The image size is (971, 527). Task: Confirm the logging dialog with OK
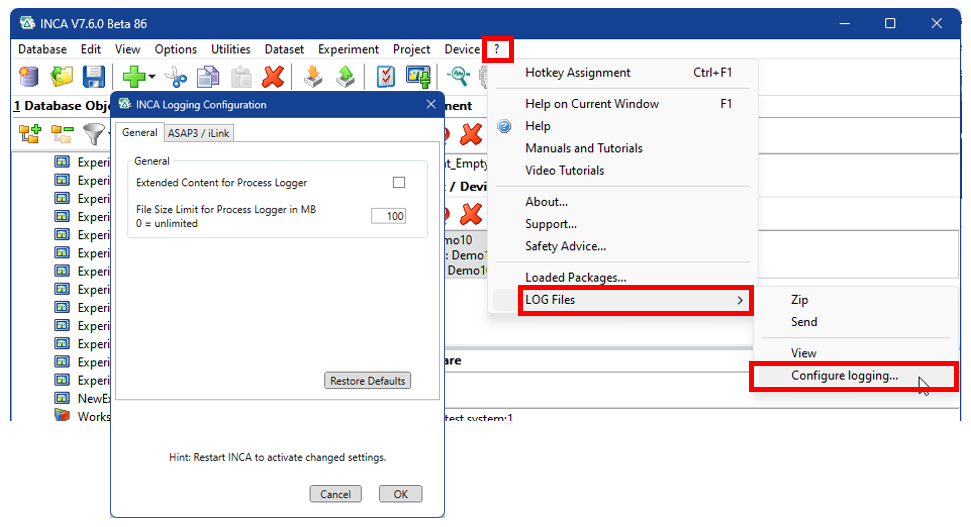(x=400, y=494)
